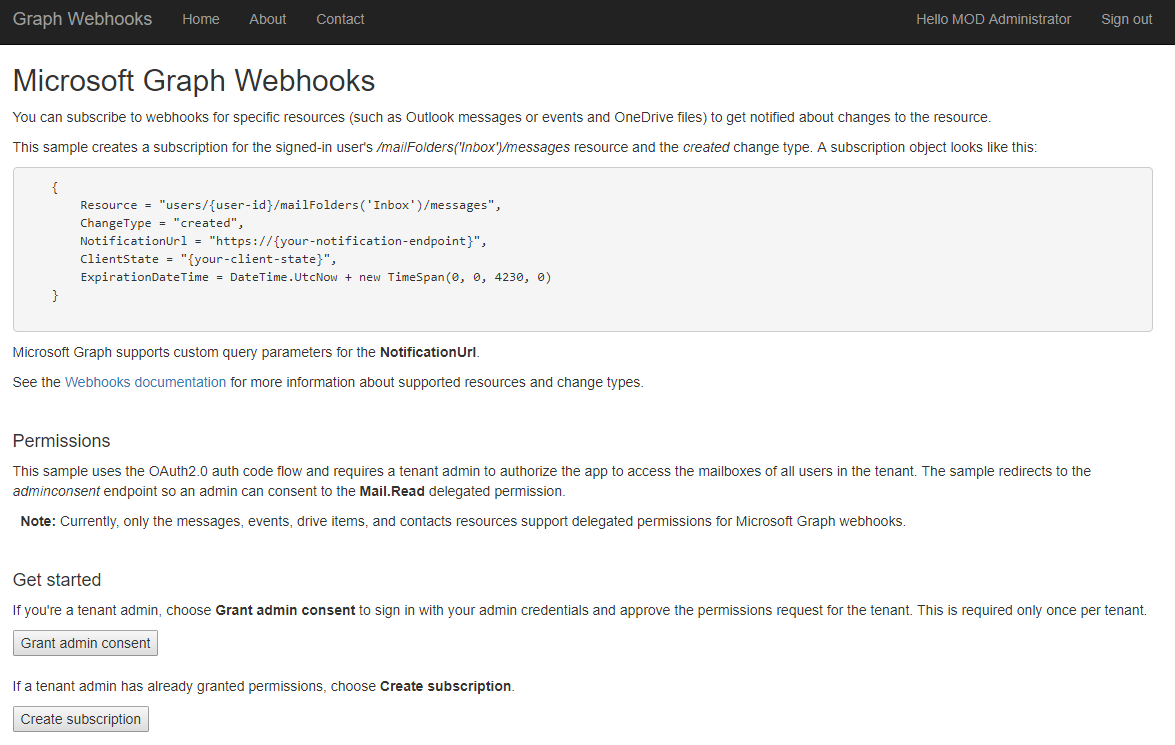The height and width of the screenshot is (745, 1175).
Task: Click the Permissions heading
Action: 61,441
